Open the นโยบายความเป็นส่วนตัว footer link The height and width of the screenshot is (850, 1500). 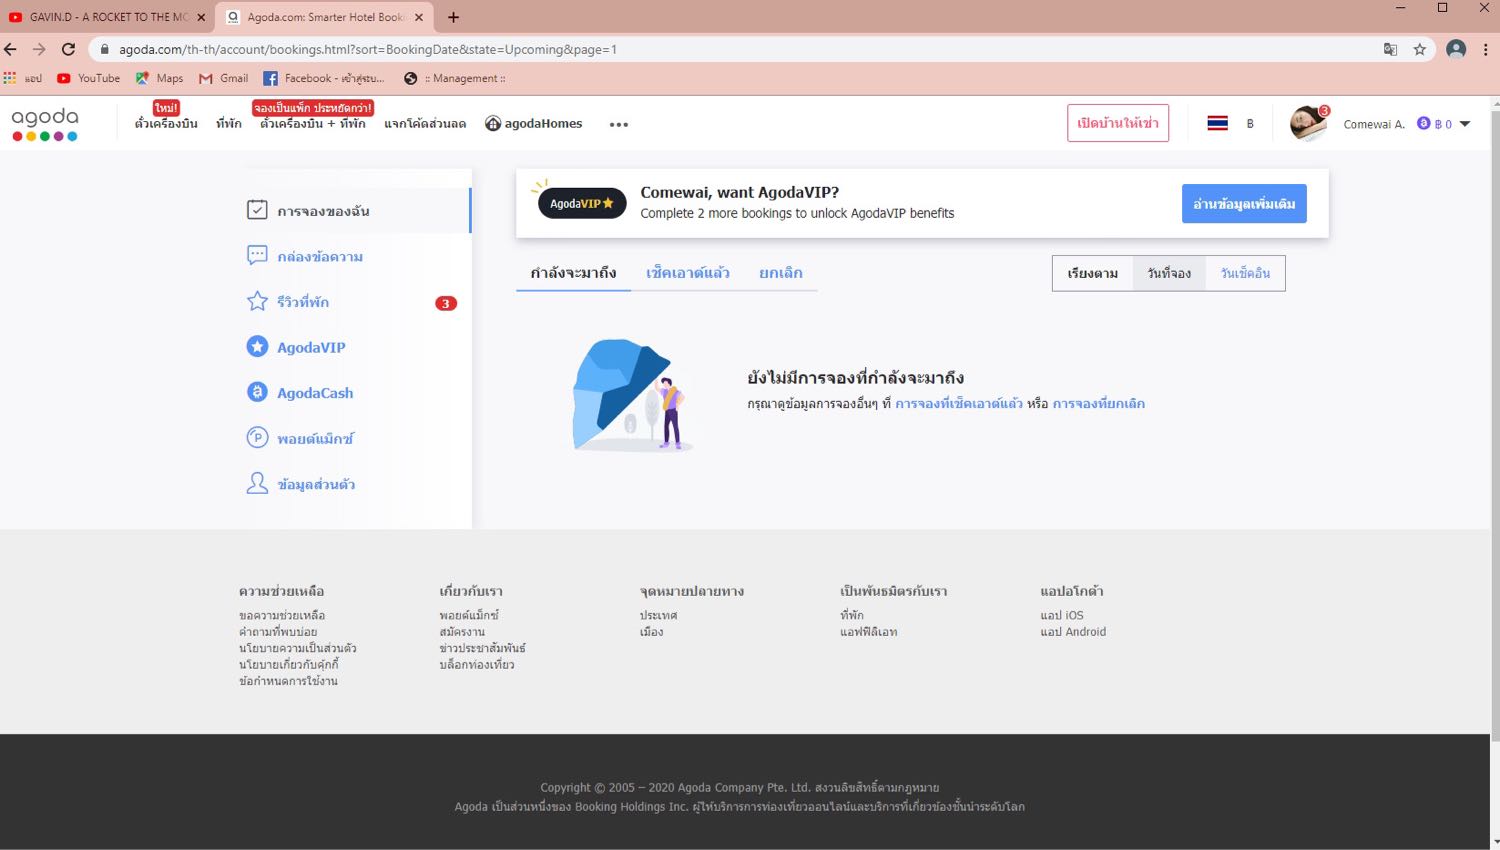point(298,648)
